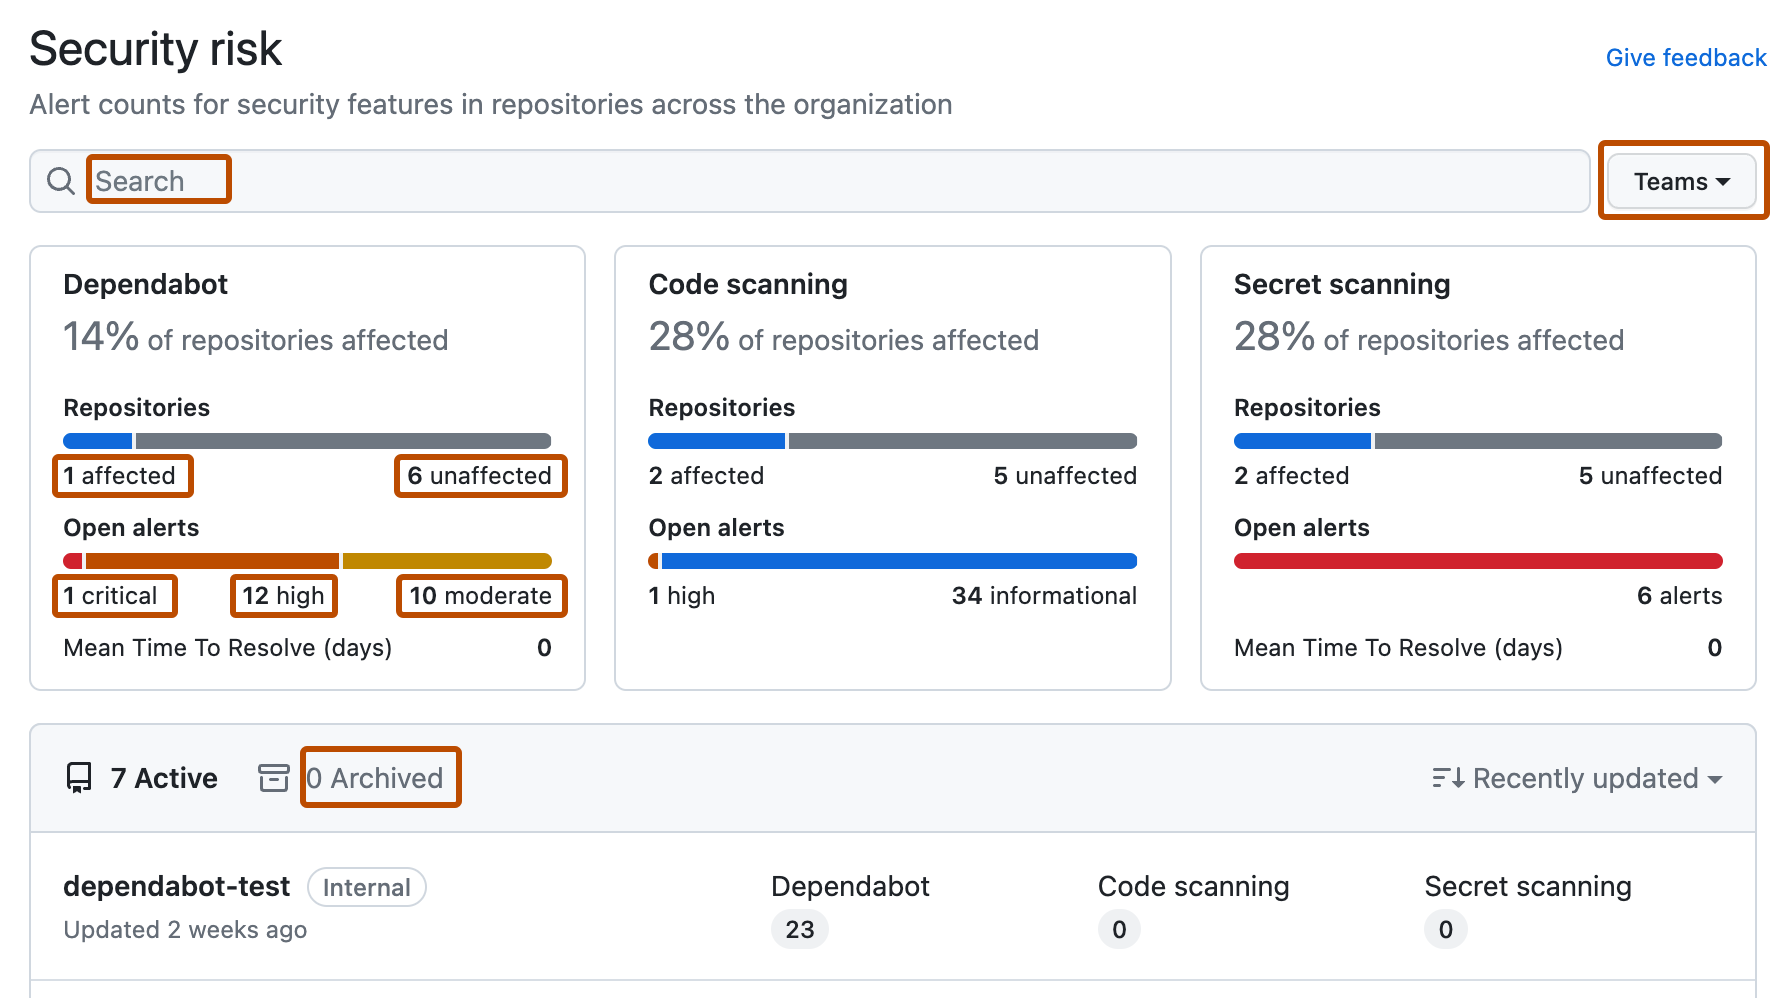Screen dimensions: 1788x998
Task: Click the archive box icon
Action: tap(274, 778)
